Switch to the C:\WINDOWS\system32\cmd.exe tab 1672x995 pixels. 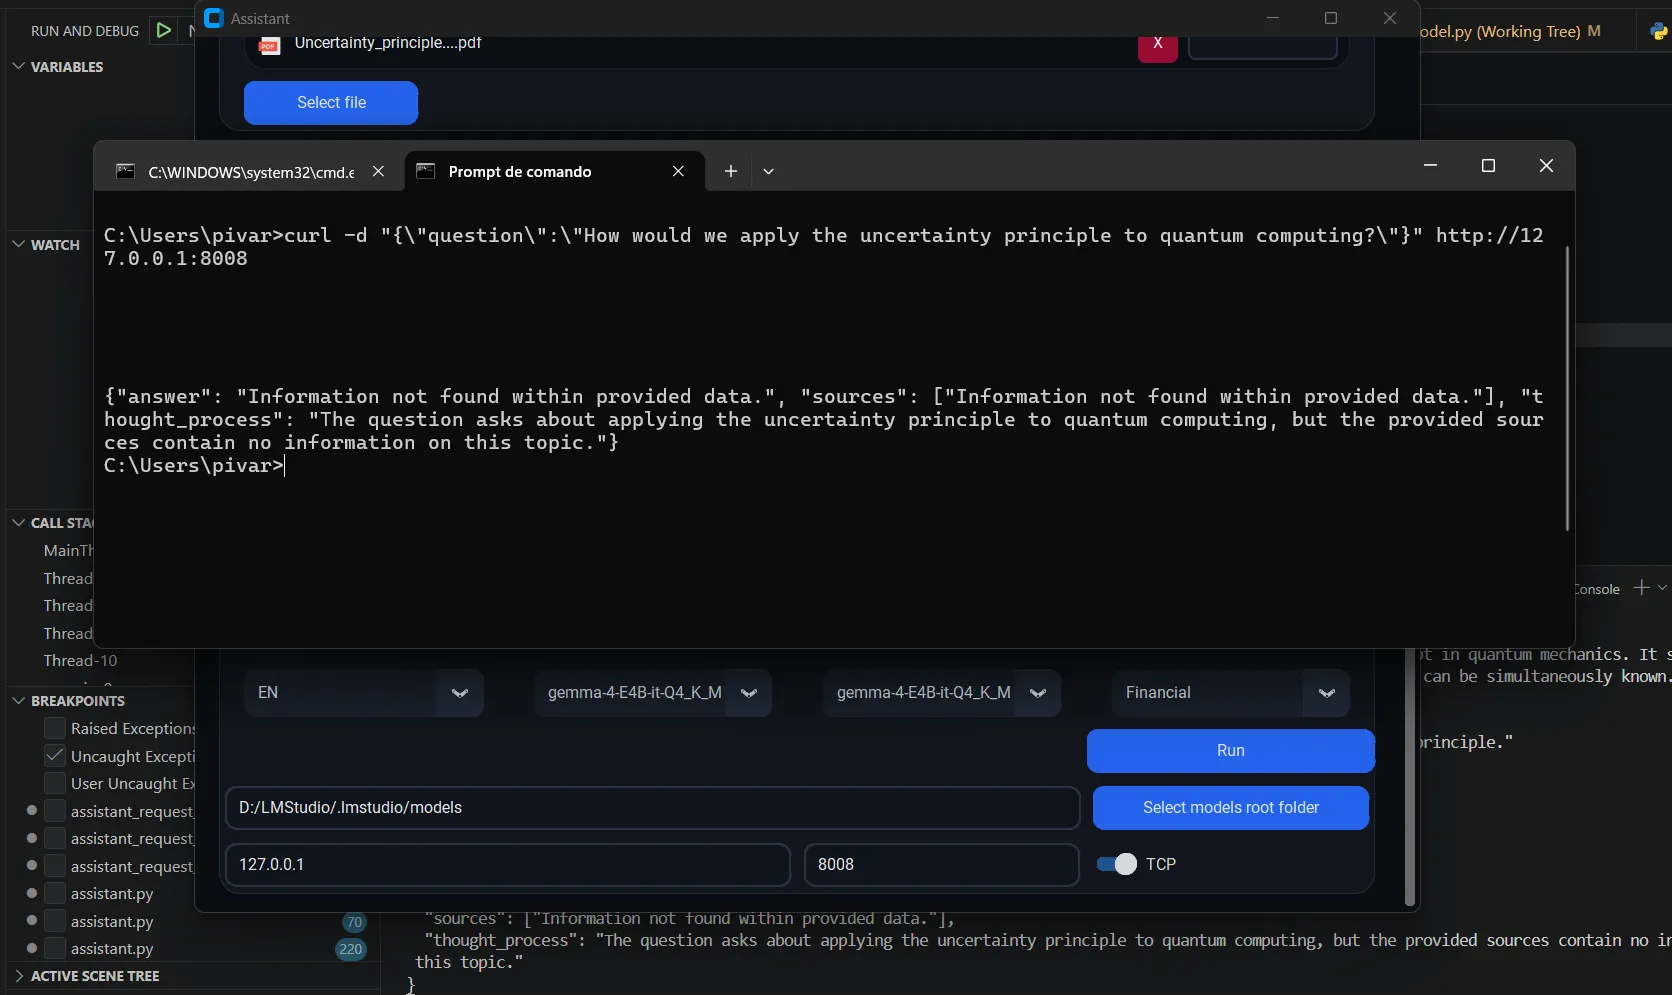251,172
